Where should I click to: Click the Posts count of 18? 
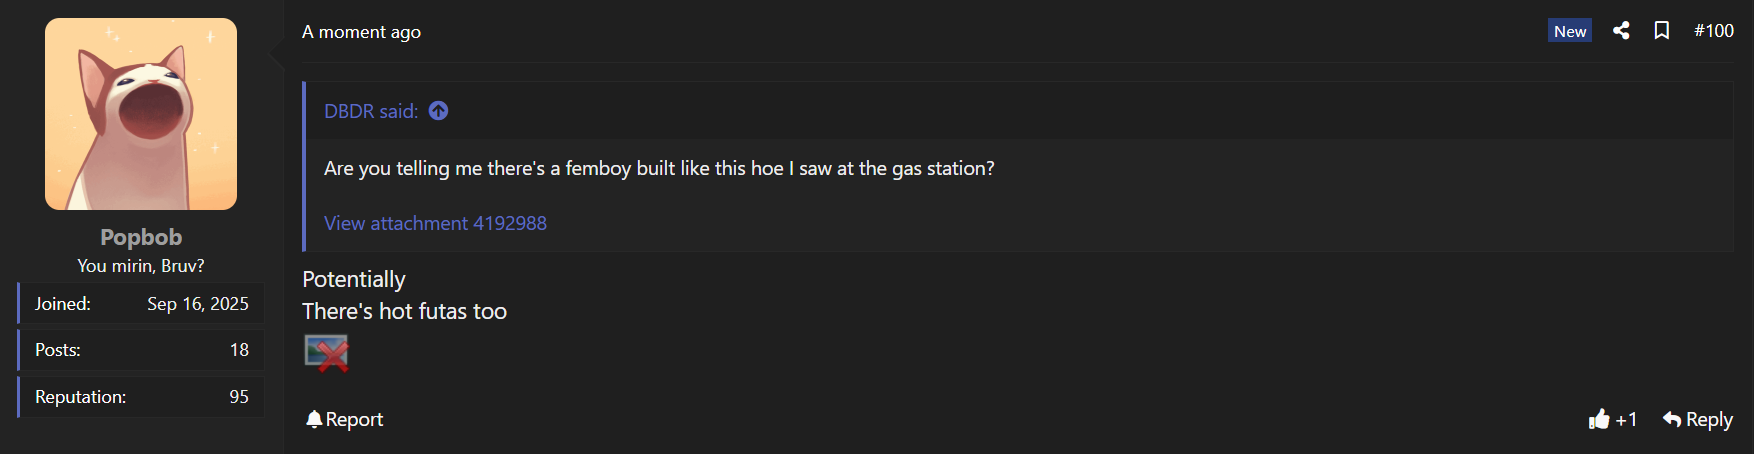pos(239,350)
